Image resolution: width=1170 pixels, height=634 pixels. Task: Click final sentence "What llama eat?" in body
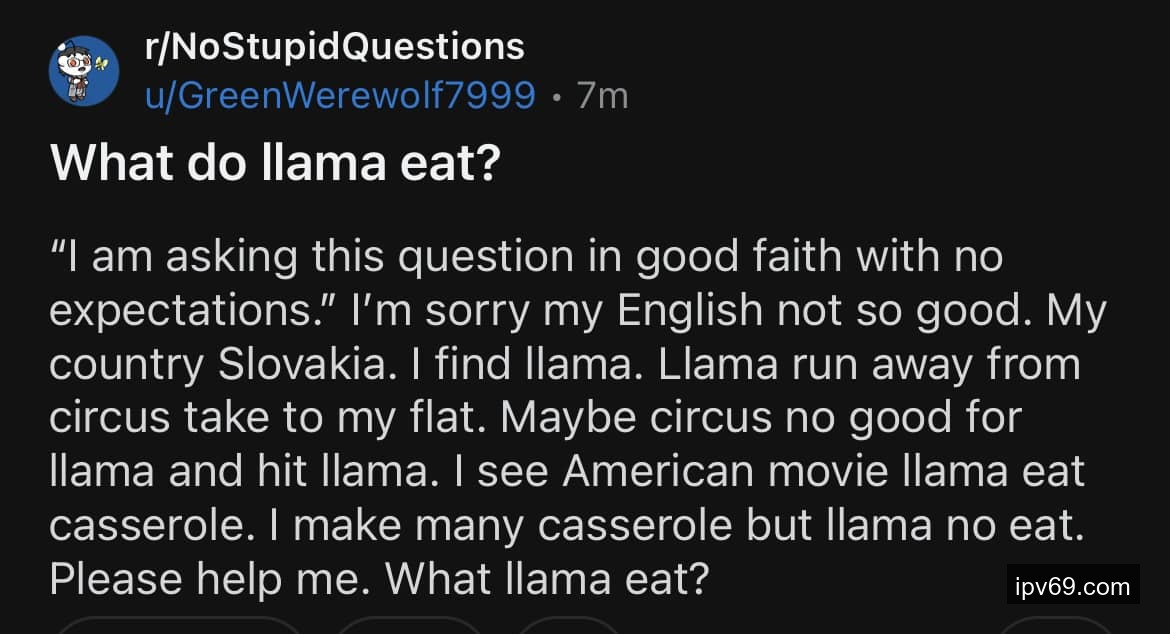tap(547, 579)
